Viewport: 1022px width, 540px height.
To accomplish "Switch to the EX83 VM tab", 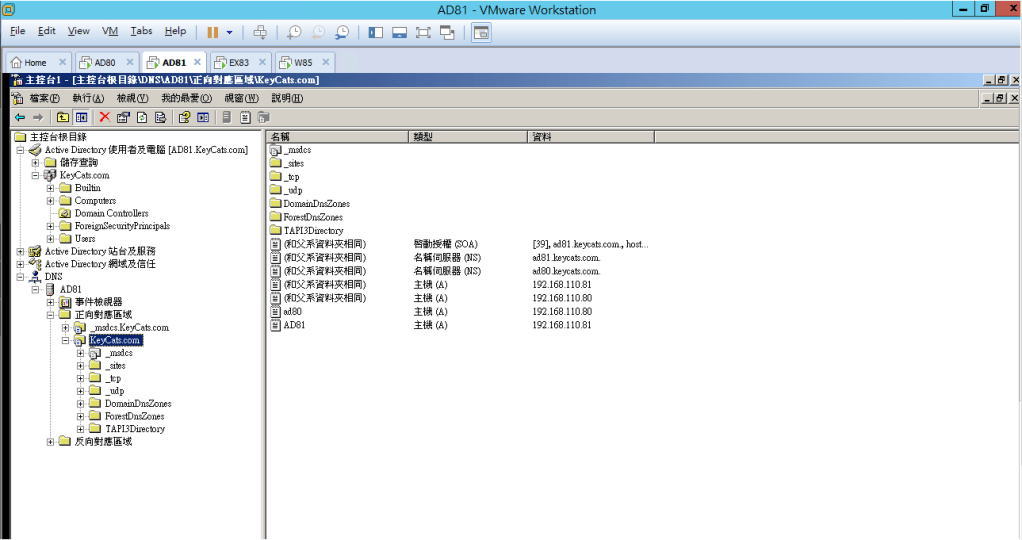I will [239, 62].
